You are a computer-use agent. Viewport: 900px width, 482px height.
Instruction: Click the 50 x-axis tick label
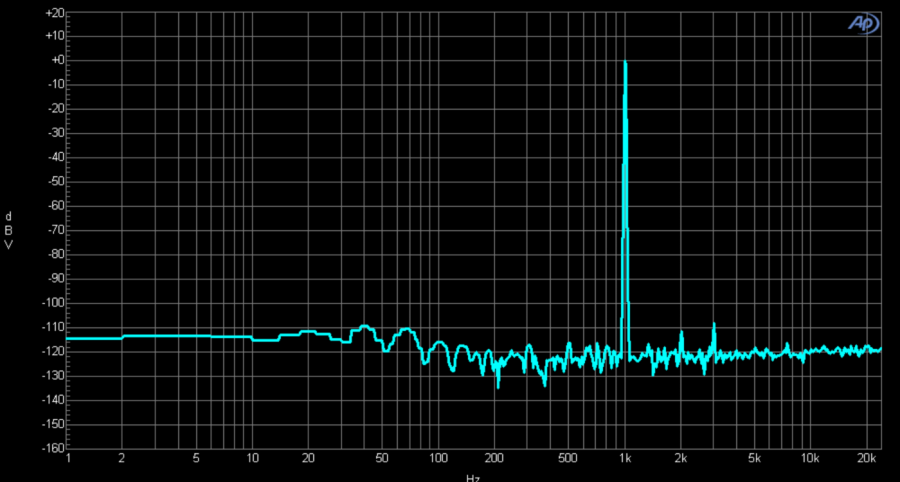coord(382,459)
